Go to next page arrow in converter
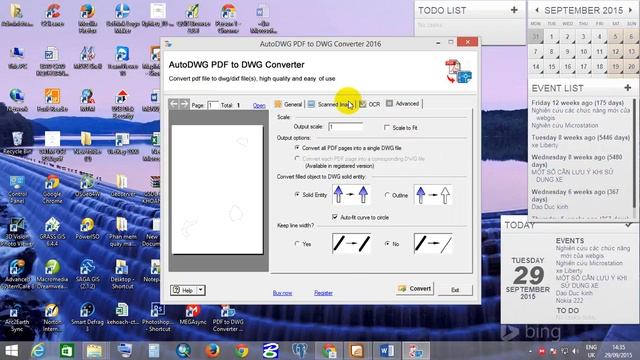The width and height of the screenshot is (640, 360). [x=184, y=104]
